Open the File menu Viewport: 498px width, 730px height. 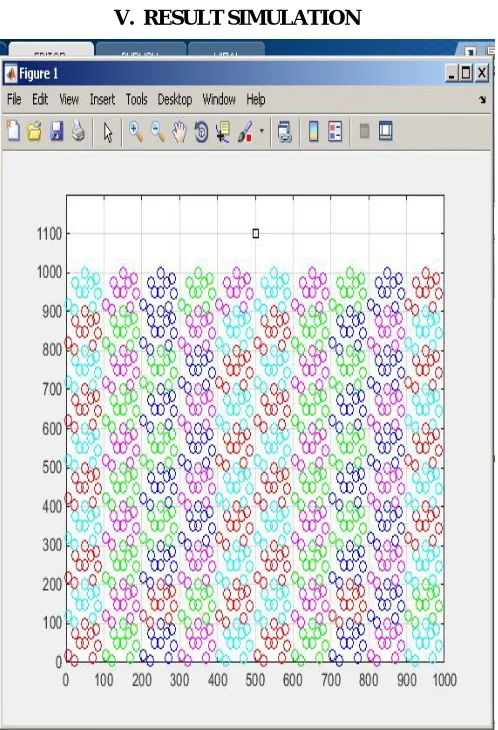coord(14,99)
